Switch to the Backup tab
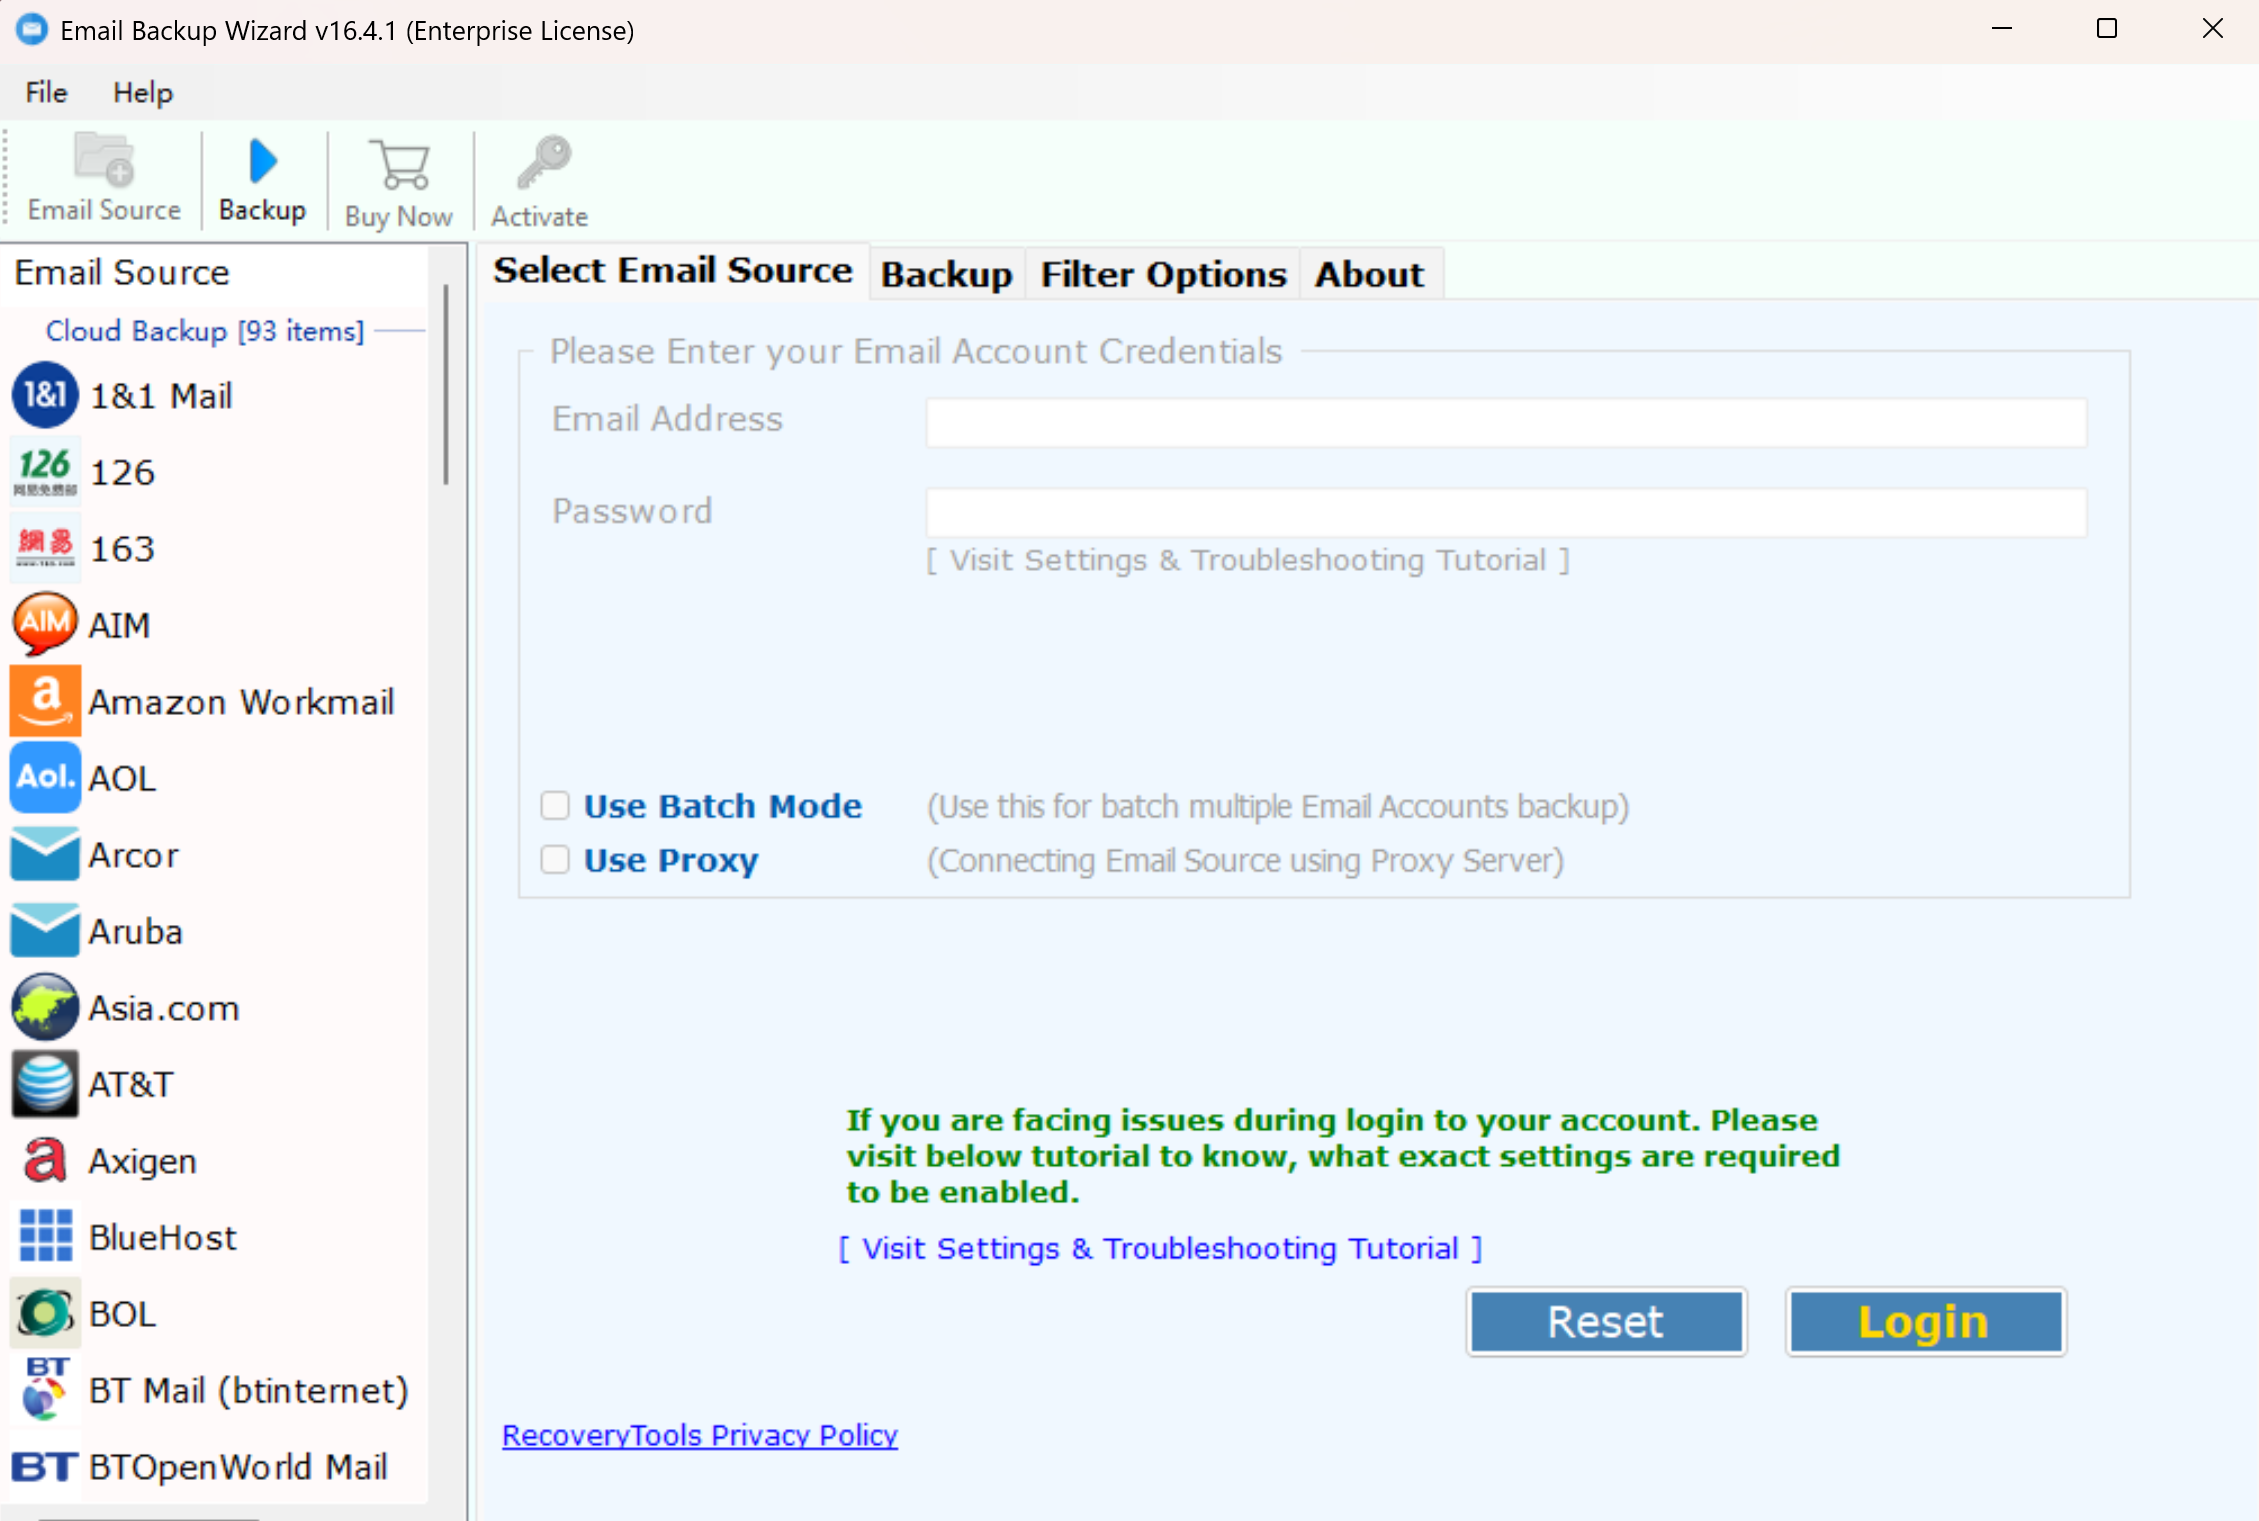The height and width of the screenshot is (1521, 2259). [x=946, y=273]
